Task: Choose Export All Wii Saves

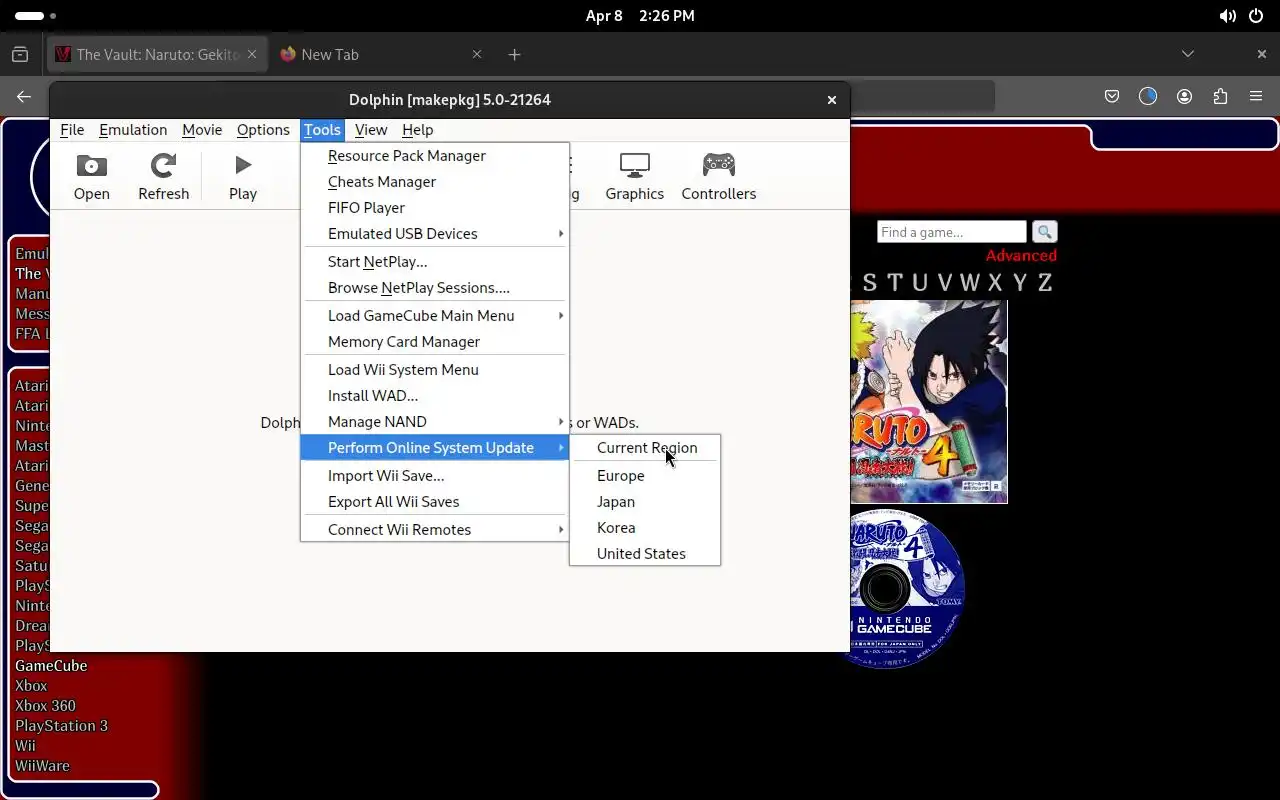Action: click(x=435, y=502)
